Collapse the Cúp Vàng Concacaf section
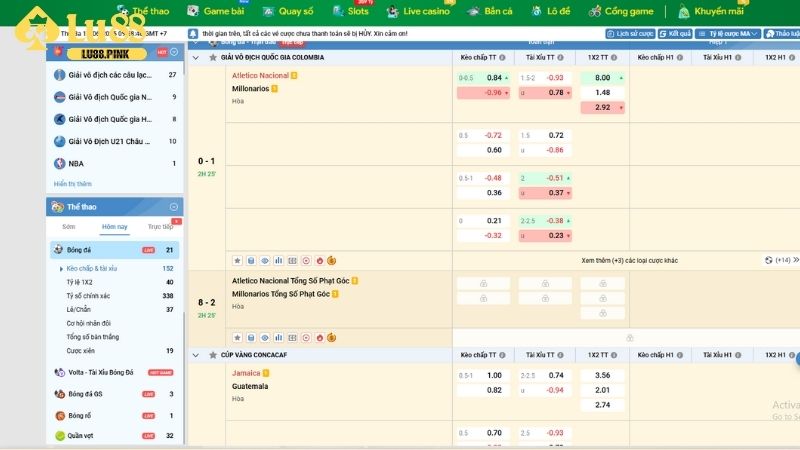This screenshot has width=800, height=450. pyautogui.click(x=195, y=355)
